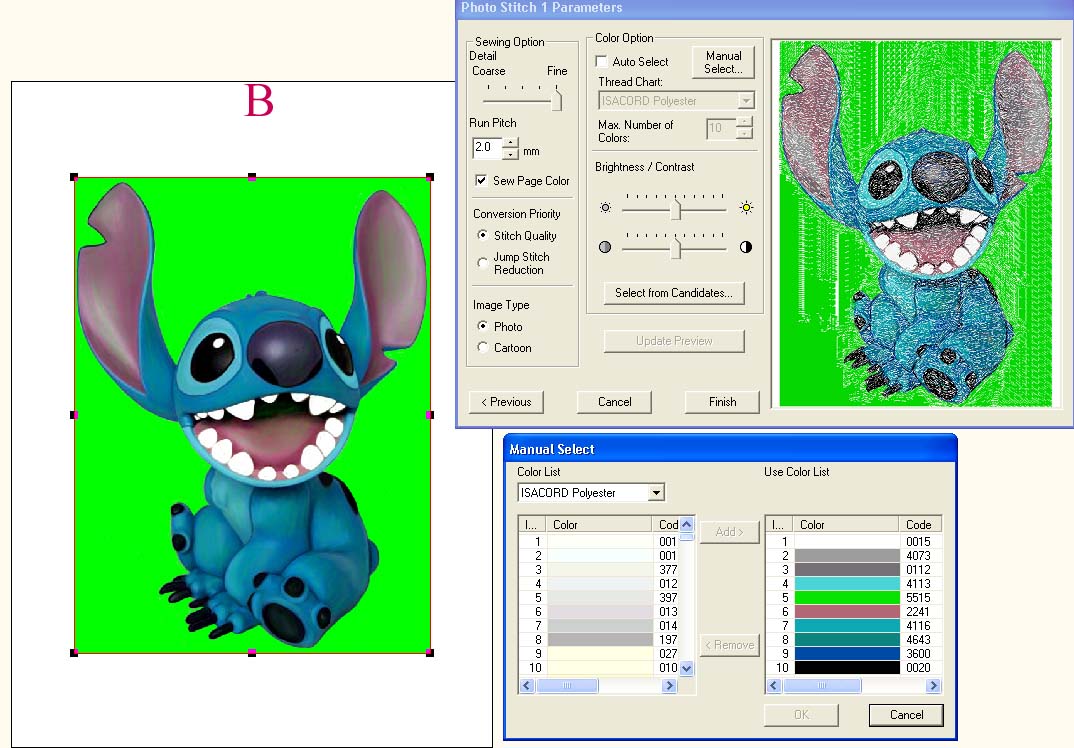Select turquoise color 4113 in Use Color List
The height and width of the screenshot is (748, 1074).
(x=853, y=584)
